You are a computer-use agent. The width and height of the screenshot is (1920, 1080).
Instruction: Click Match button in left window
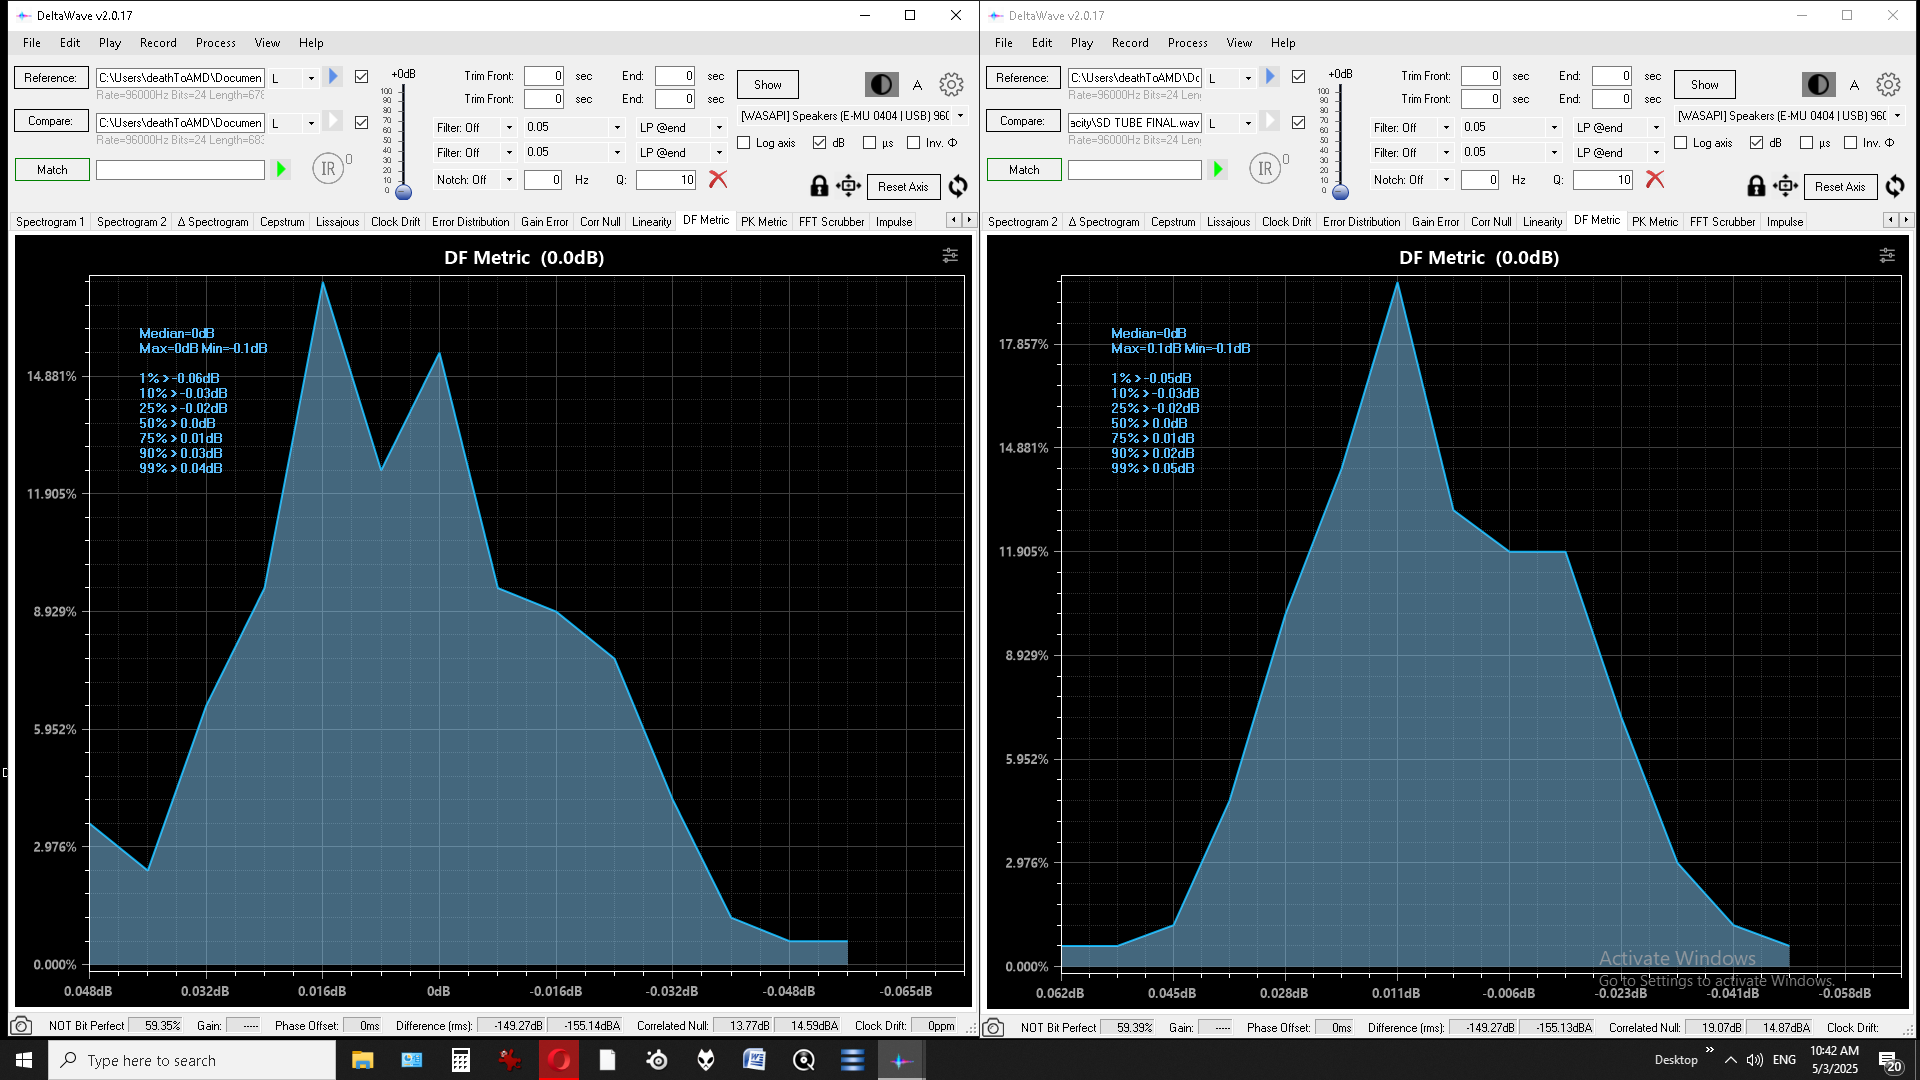pyautogui.click(x=52, y=170)
